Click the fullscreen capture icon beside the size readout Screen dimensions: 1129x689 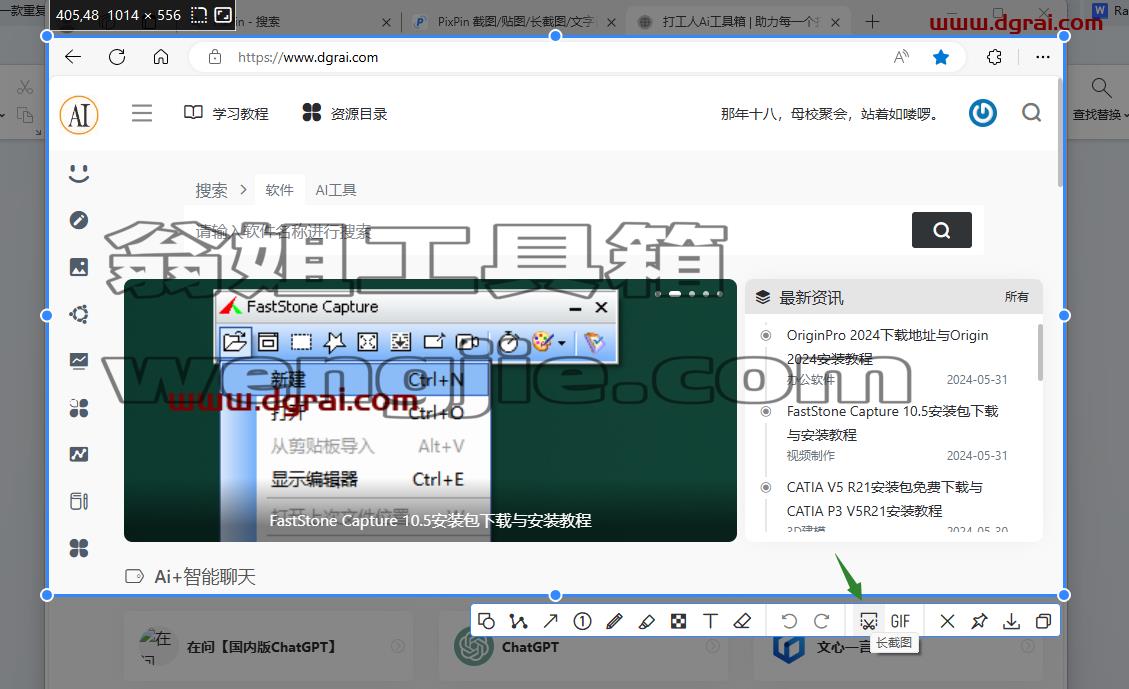(x=223, y=14)
